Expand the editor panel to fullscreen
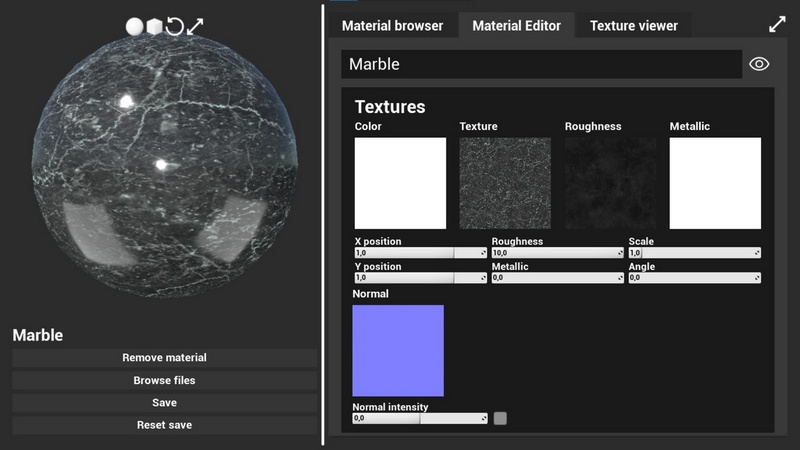 point(777,25)
